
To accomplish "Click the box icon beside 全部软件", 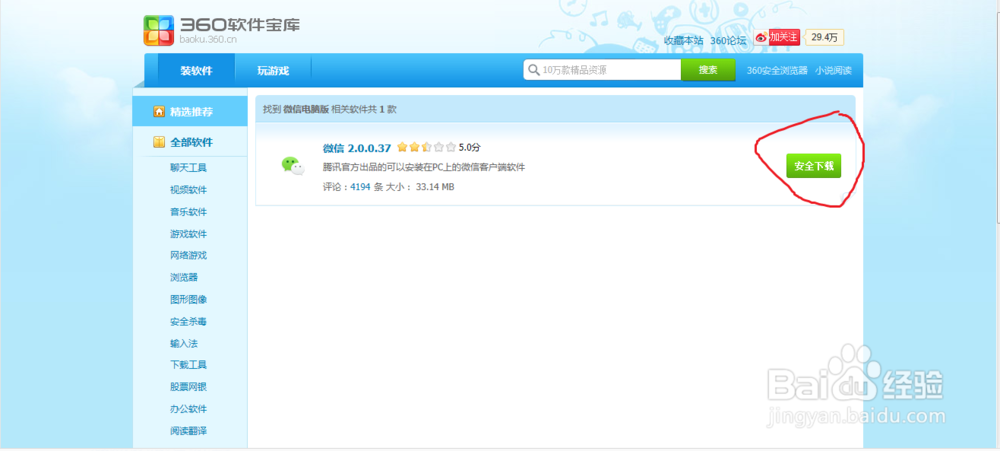I will point(159,142).
